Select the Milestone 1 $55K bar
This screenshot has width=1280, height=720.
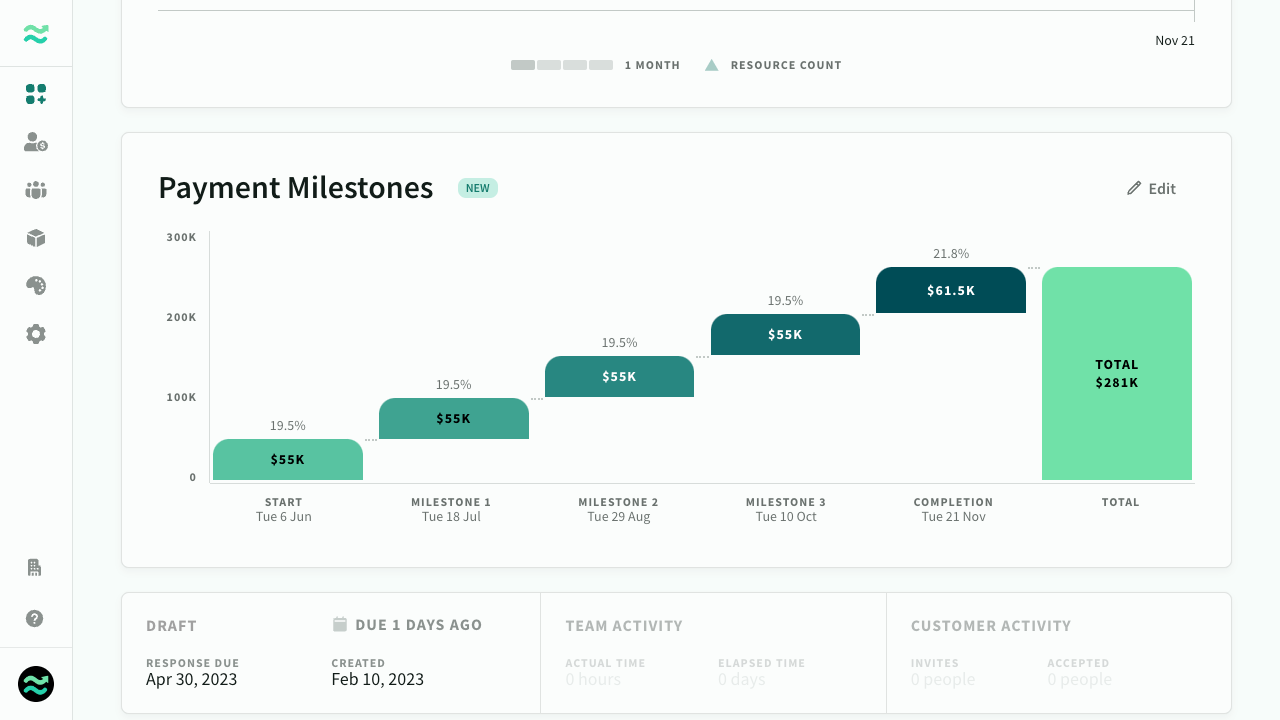tap(454, 418)
